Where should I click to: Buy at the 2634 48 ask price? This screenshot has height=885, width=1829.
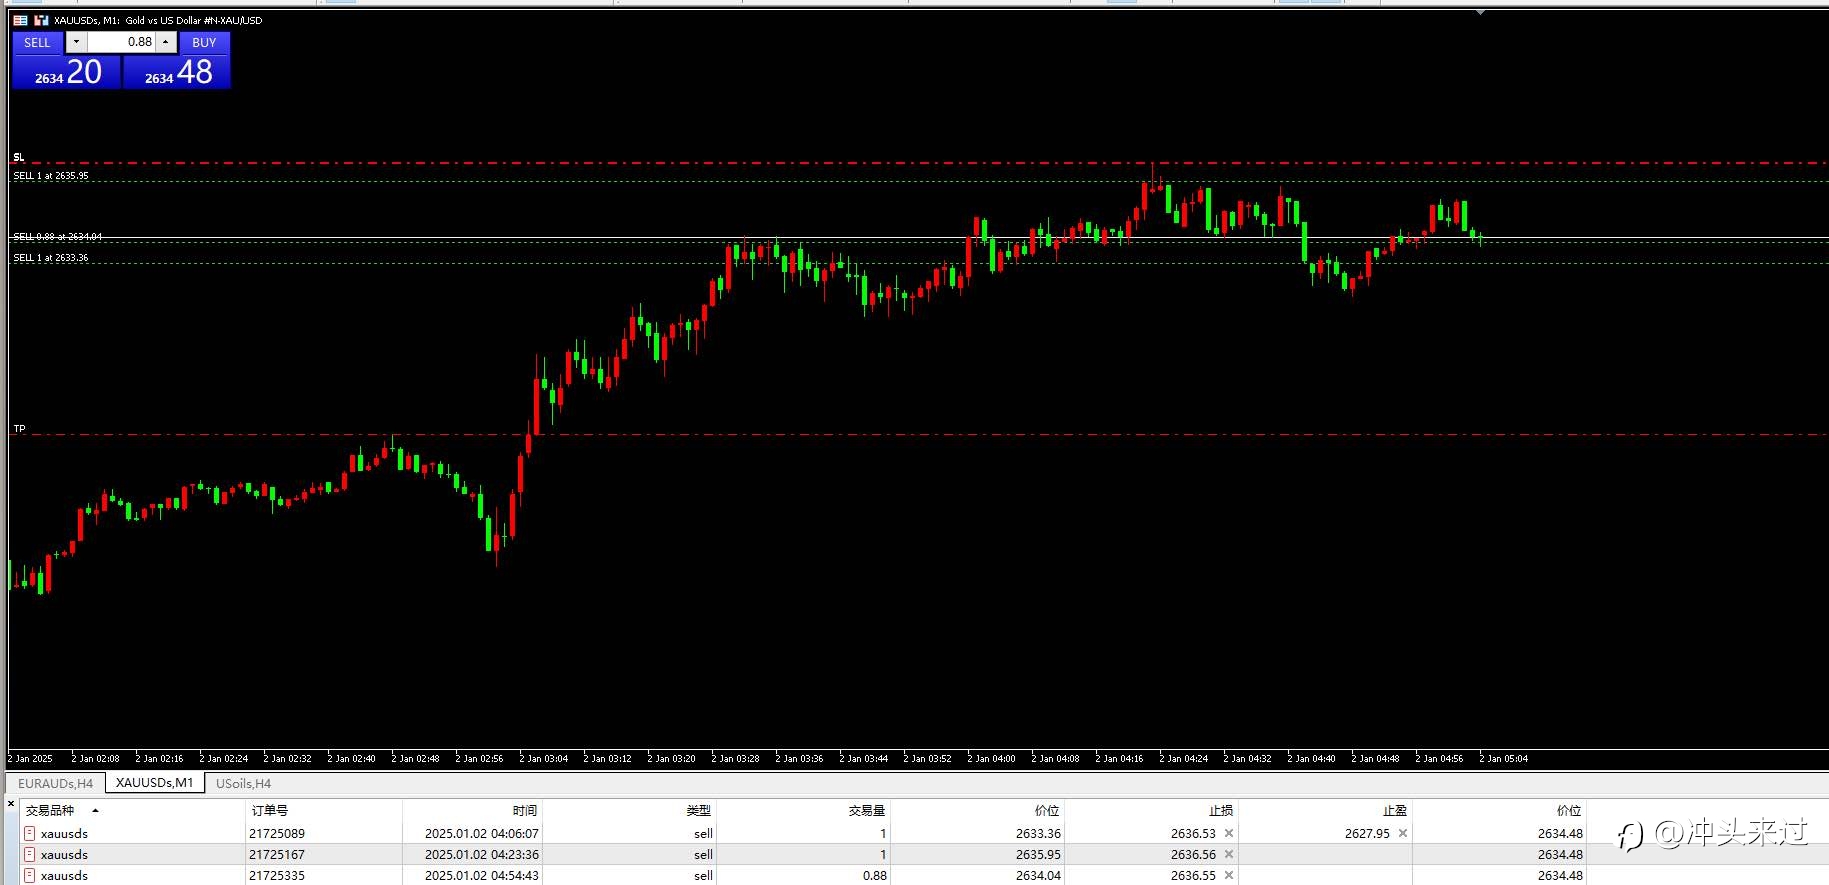(x=177, y=72)
